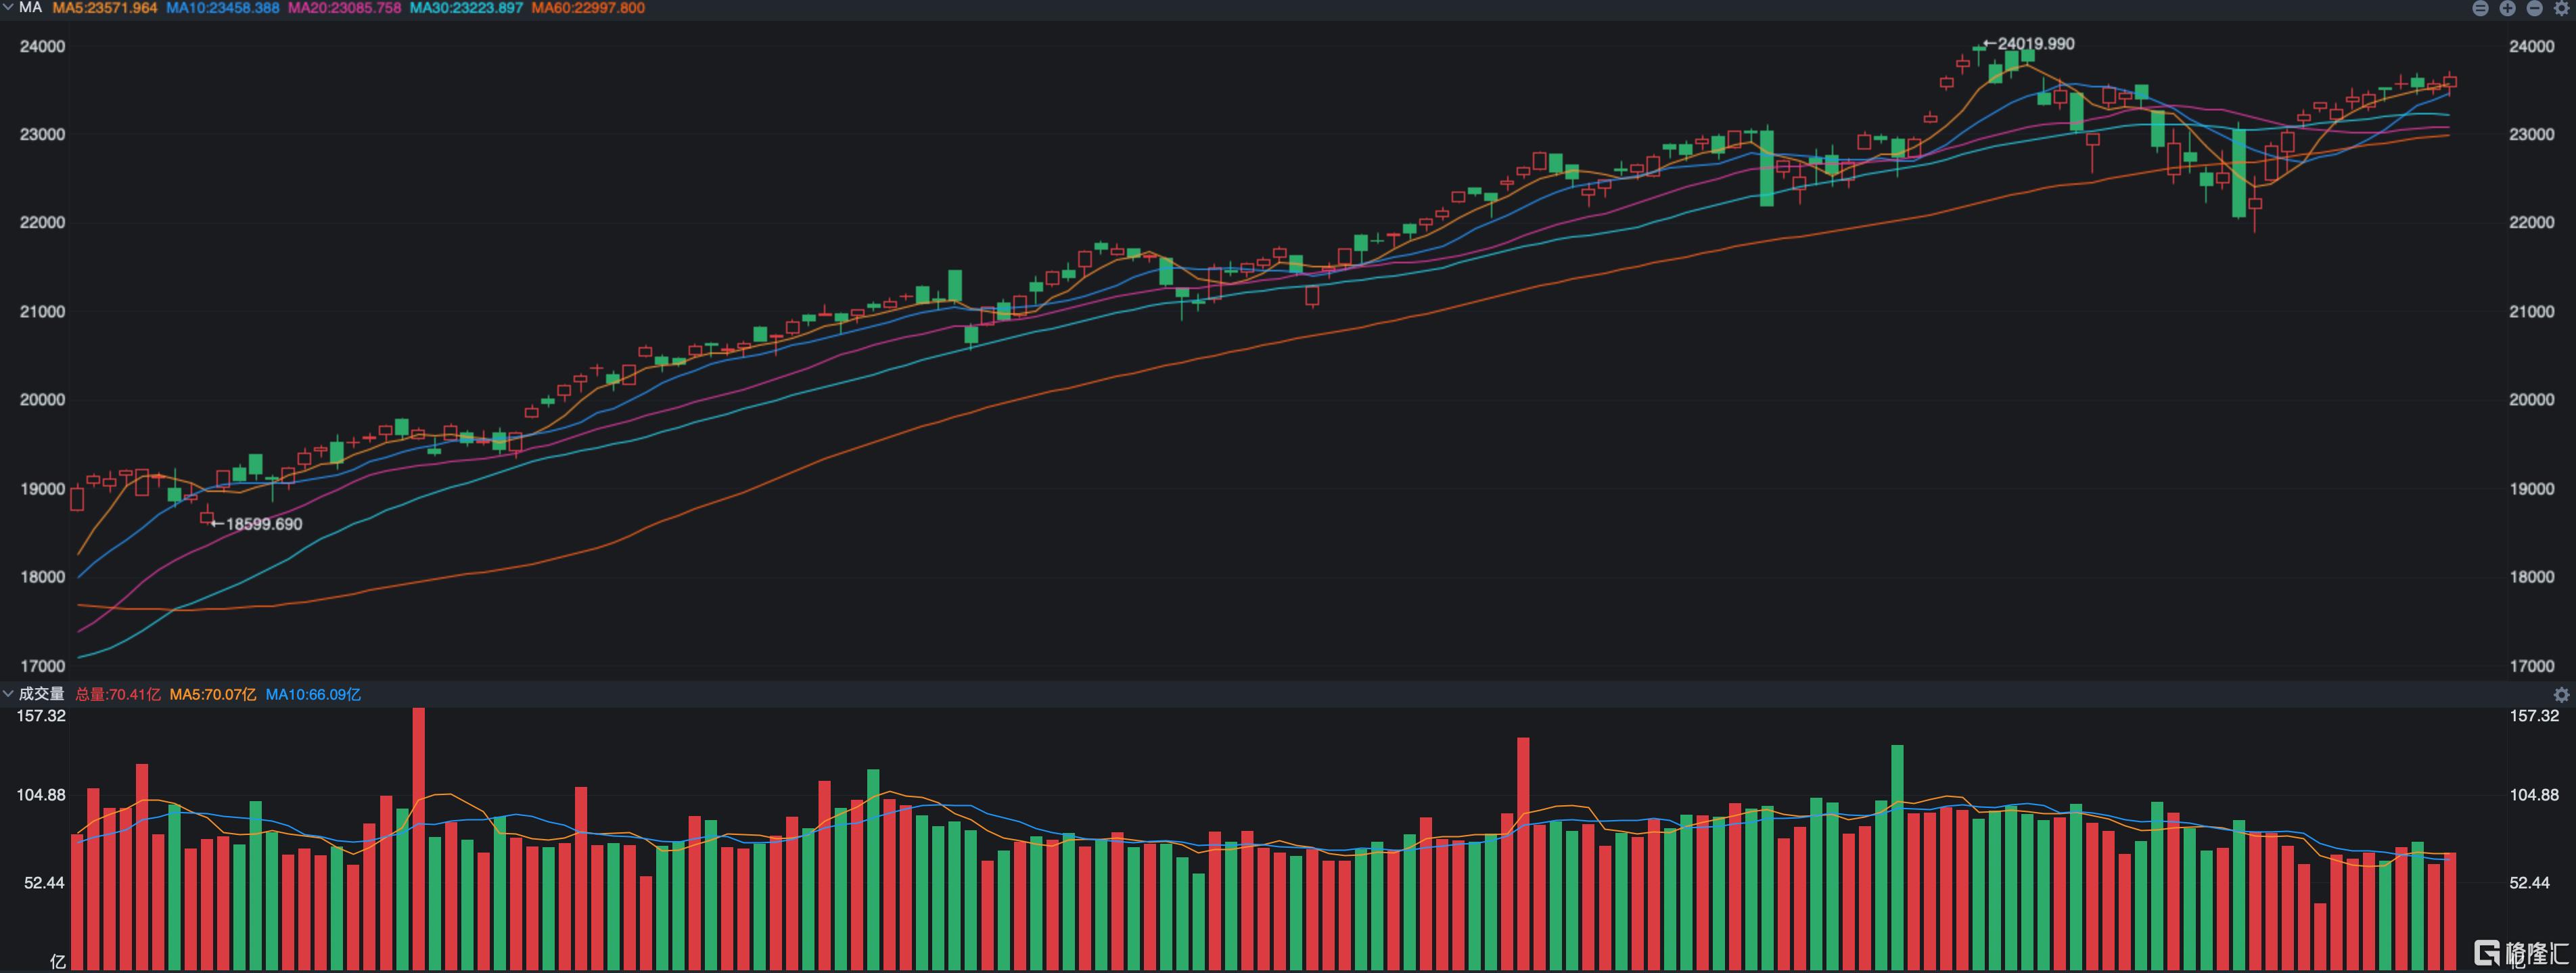Click the MA30 cyan legend value
2576x973 pixels.
[x=466, y=8]
